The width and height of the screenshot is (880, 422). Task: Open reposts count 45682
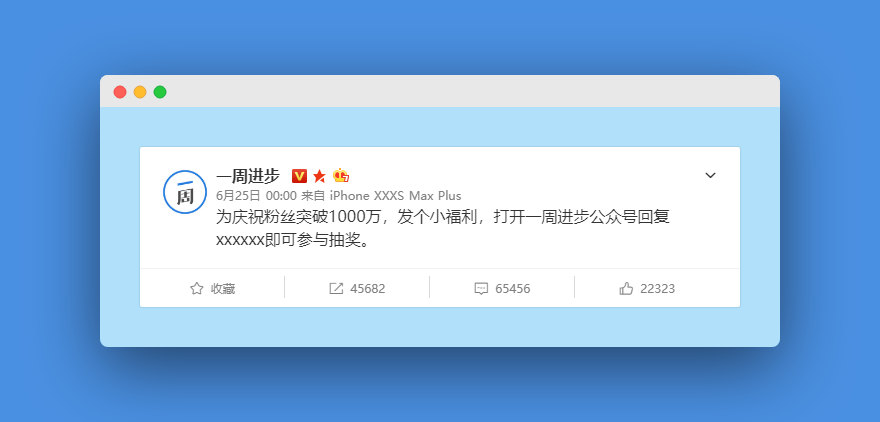pyautogui.click(x=368, y=289)
